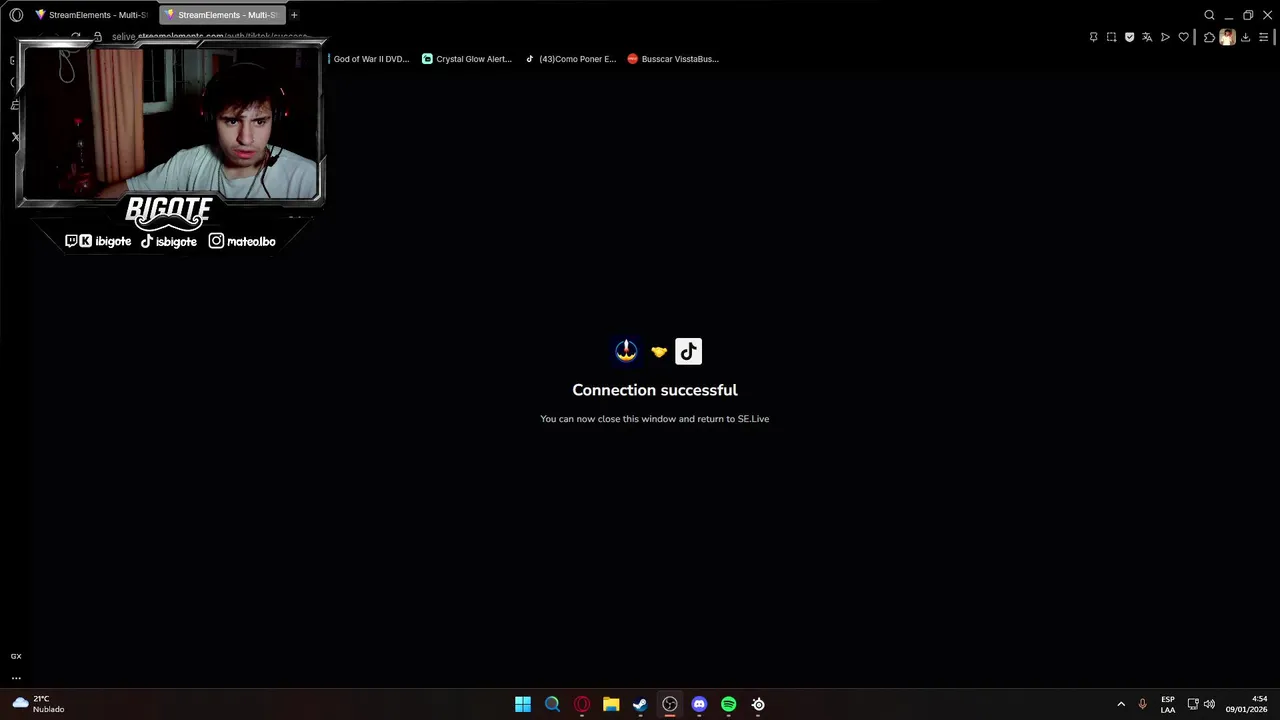Pin the current page with the pushpin icon
This screenshot has height=720, width=1280.
point(1093,37)
